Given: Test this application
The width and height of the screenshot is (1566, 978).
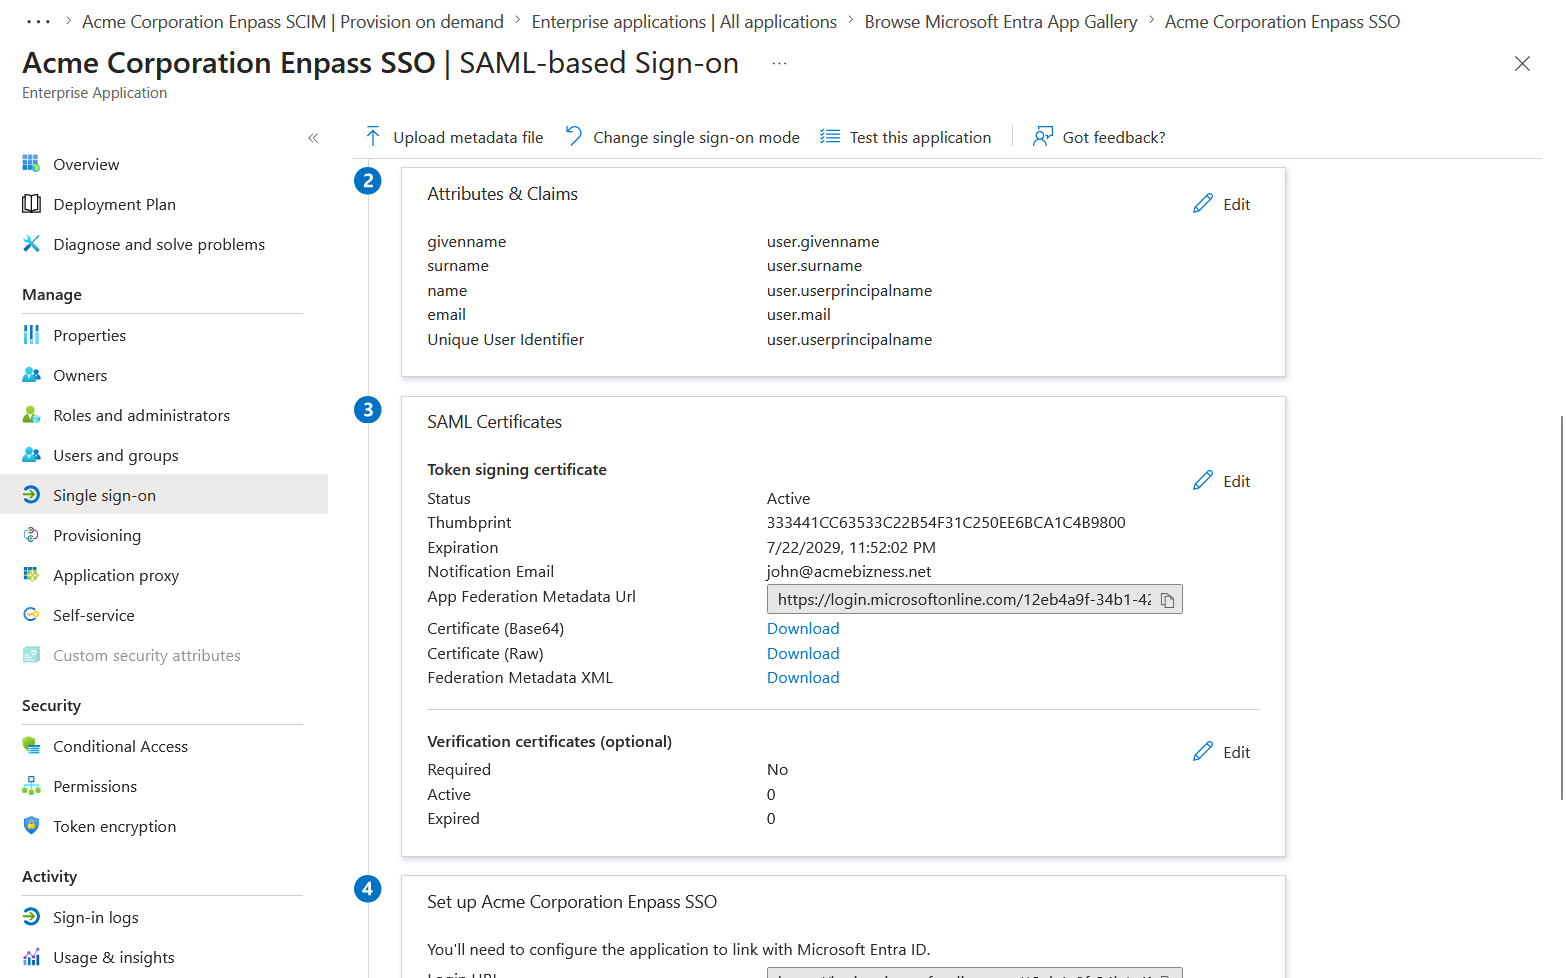Looking at the screenshot, I should [x=906, y=137].
